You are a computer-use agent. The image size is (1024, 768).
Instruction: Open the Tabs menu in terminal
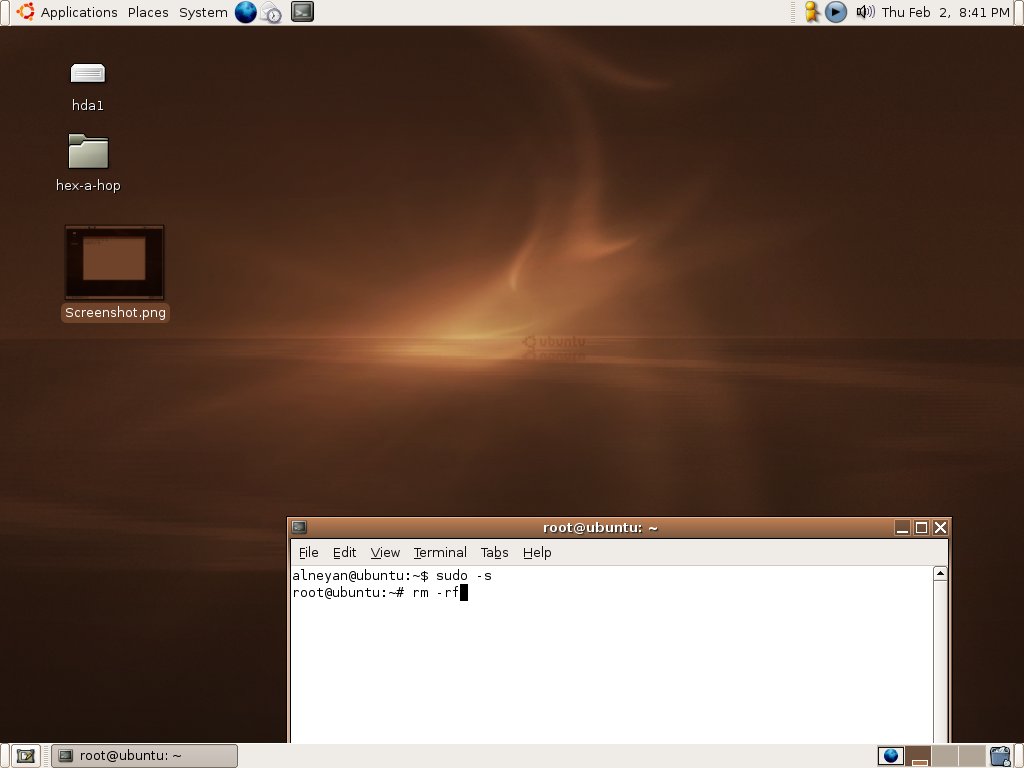(494, 552)
